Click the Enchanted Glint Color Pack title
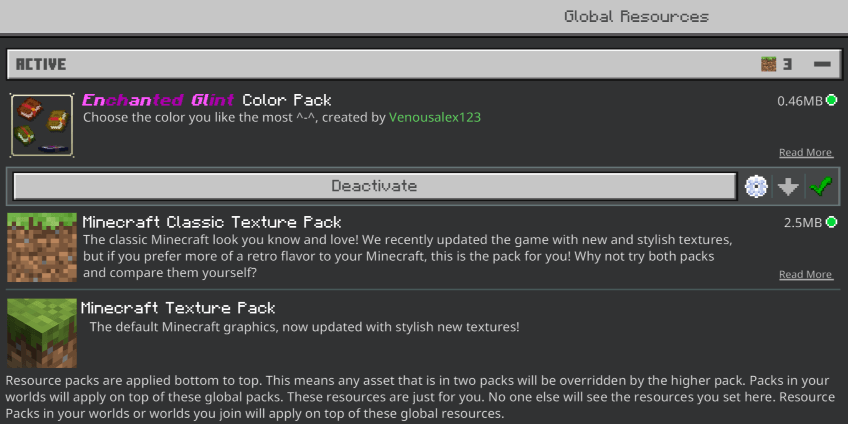This screenshot has width=848, height=424. click(x=207, y=100)
